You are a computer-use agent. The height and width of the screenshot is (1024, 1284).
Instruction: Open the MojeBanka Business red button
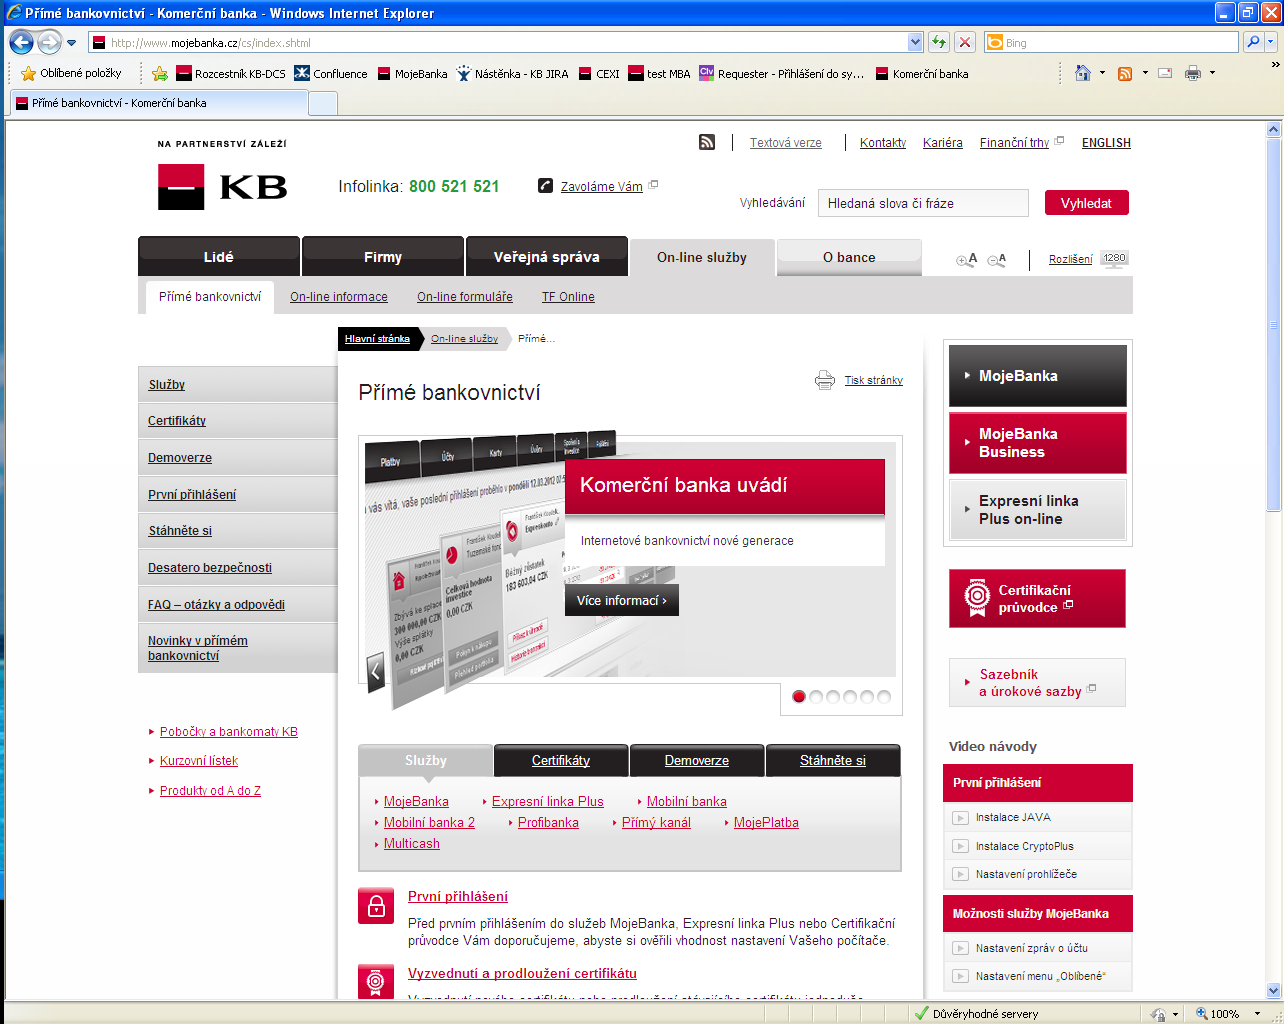1038,443
